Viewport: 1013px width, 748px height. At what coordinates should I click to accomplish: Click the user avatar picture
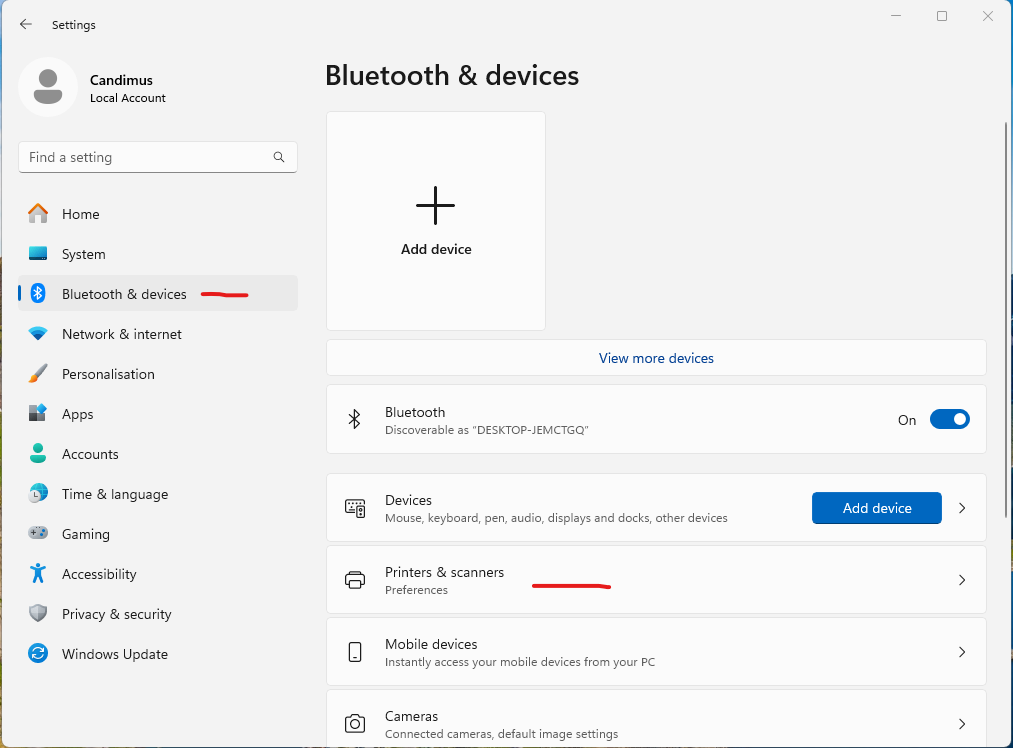pyautogui.click(x=48, y=87)
